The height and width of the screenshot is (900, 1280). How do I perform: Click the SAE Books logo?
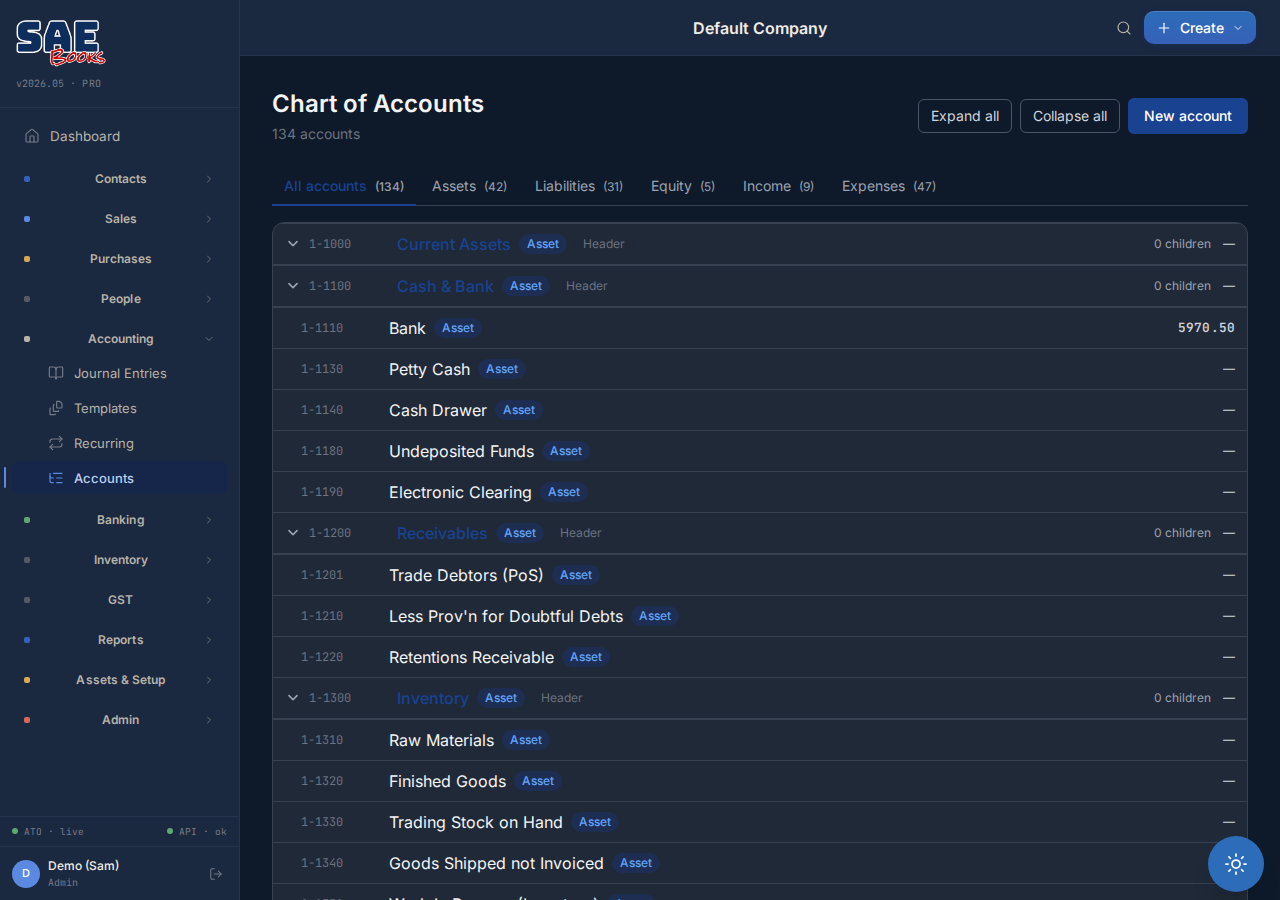pos(60,43)
